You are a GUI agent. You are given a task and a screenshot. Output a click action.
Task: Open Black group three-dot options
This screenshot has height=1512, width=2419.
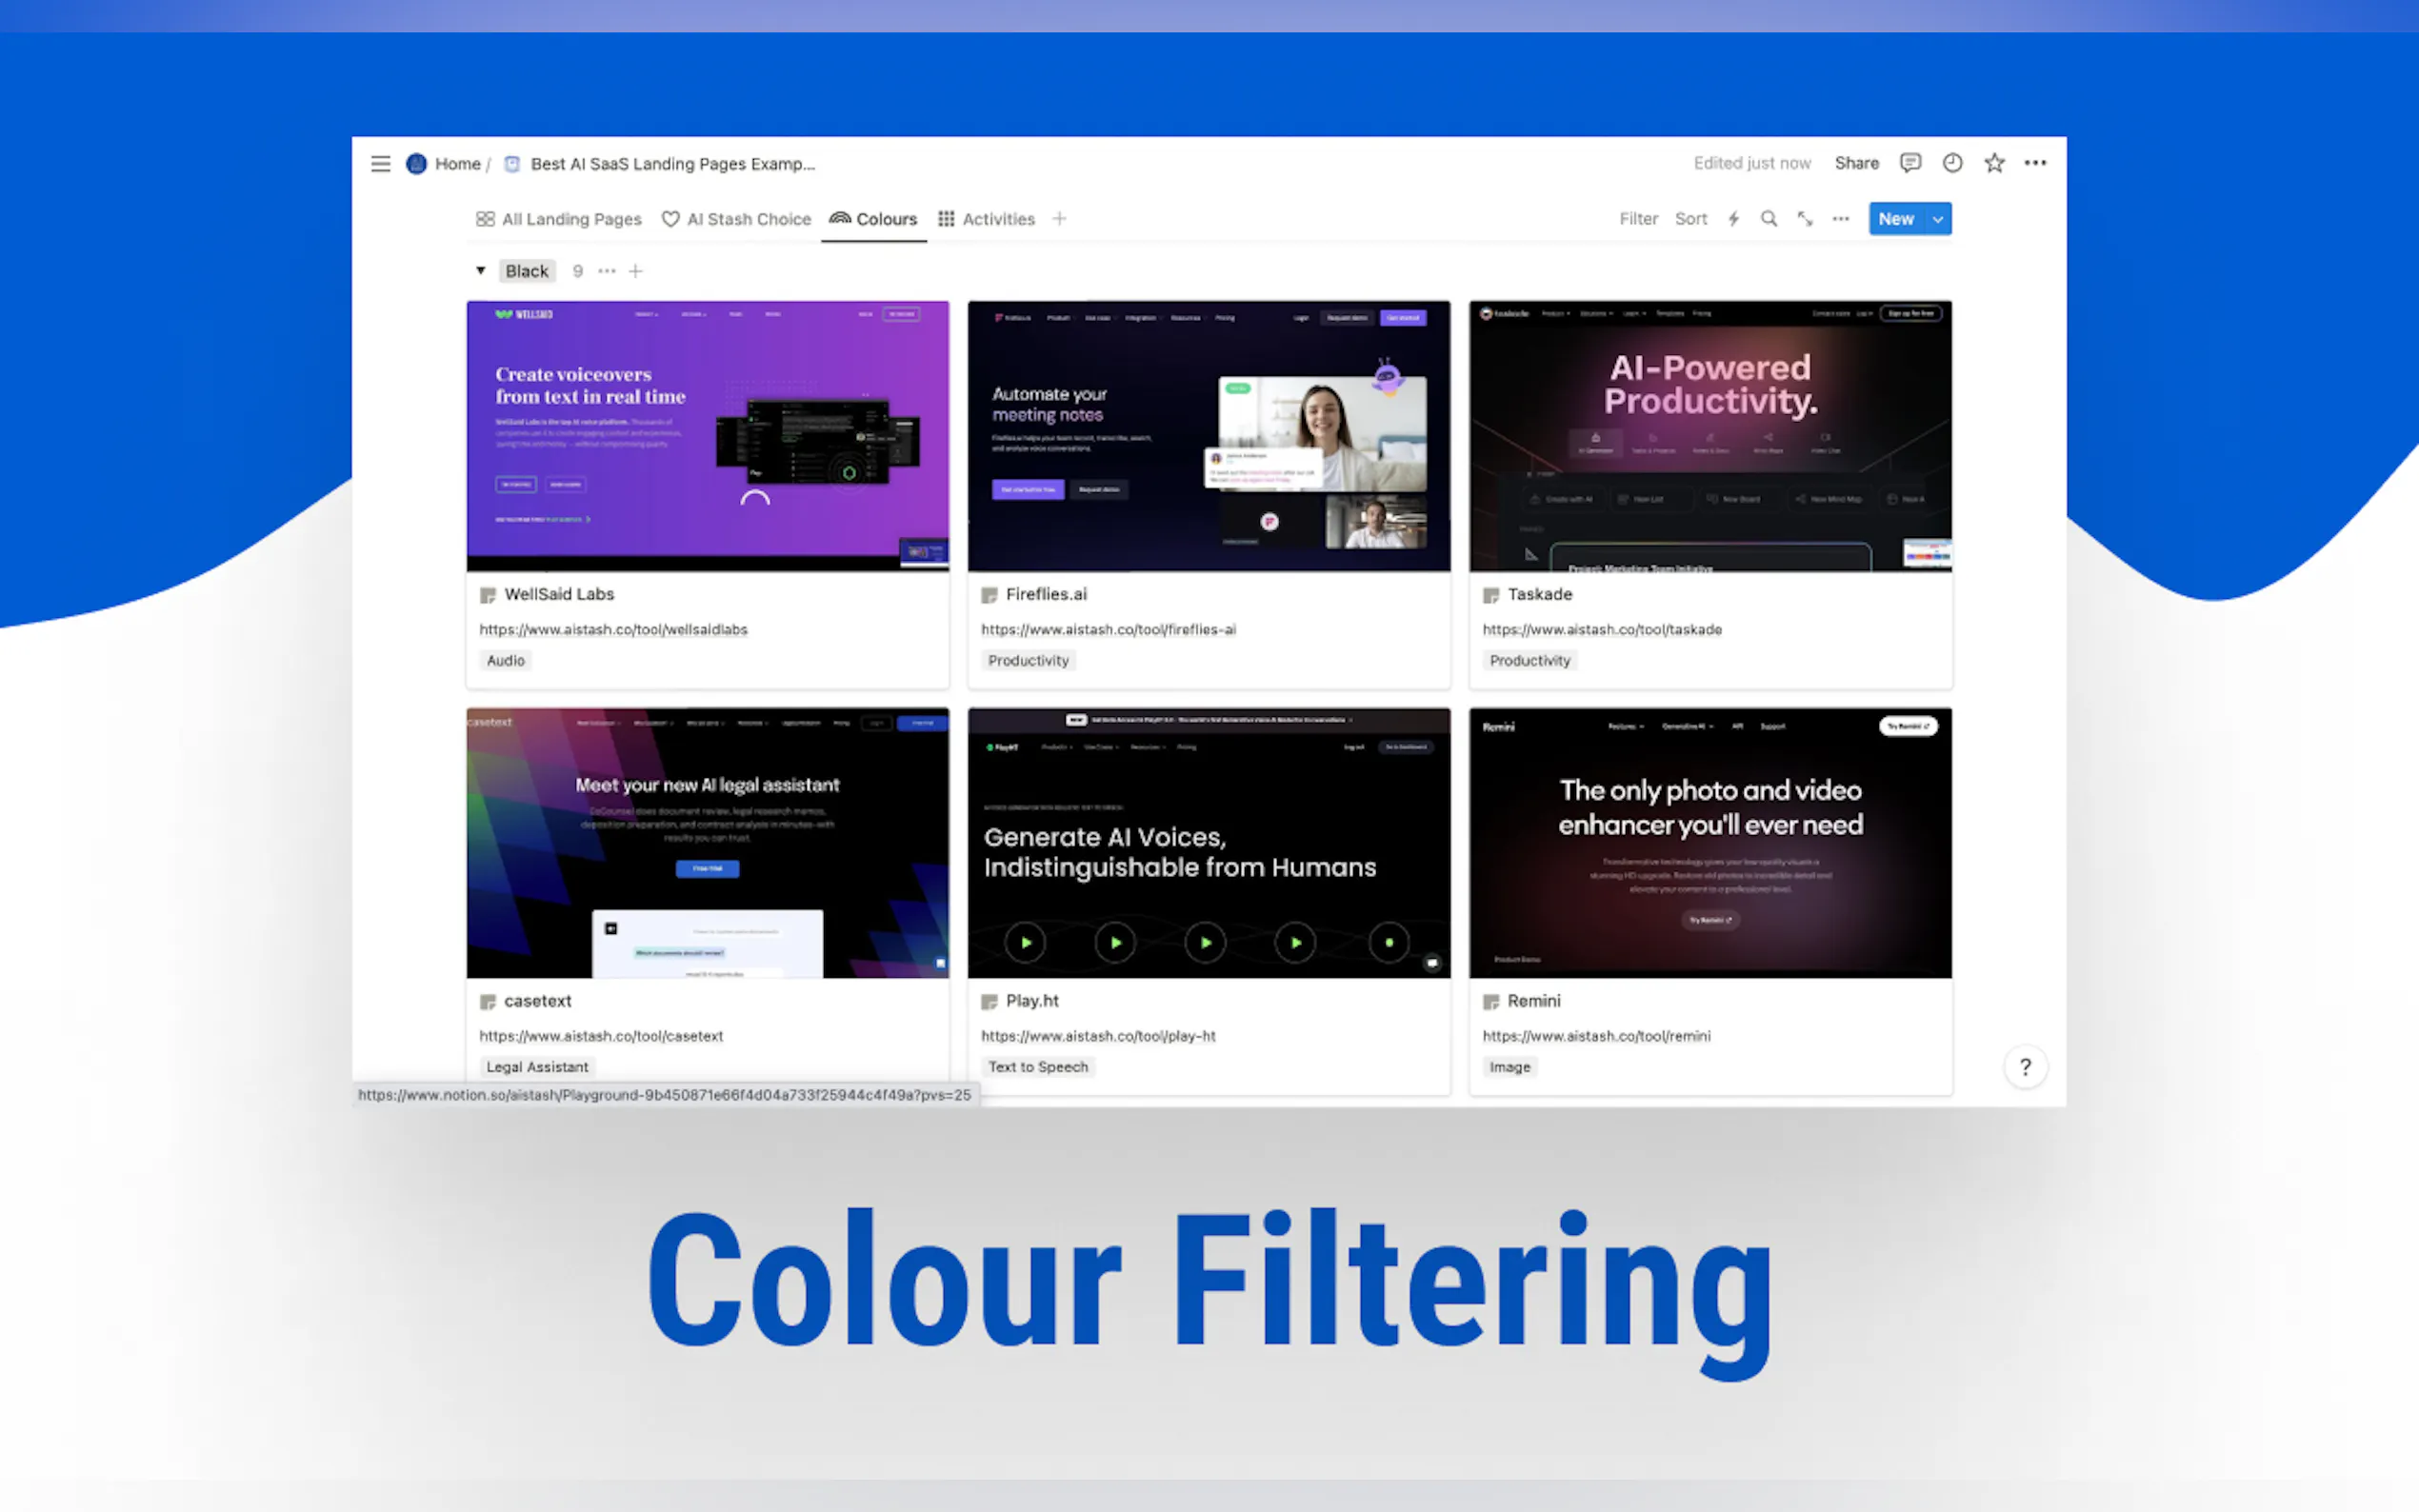pyautogui.click(x=607, y=271)
